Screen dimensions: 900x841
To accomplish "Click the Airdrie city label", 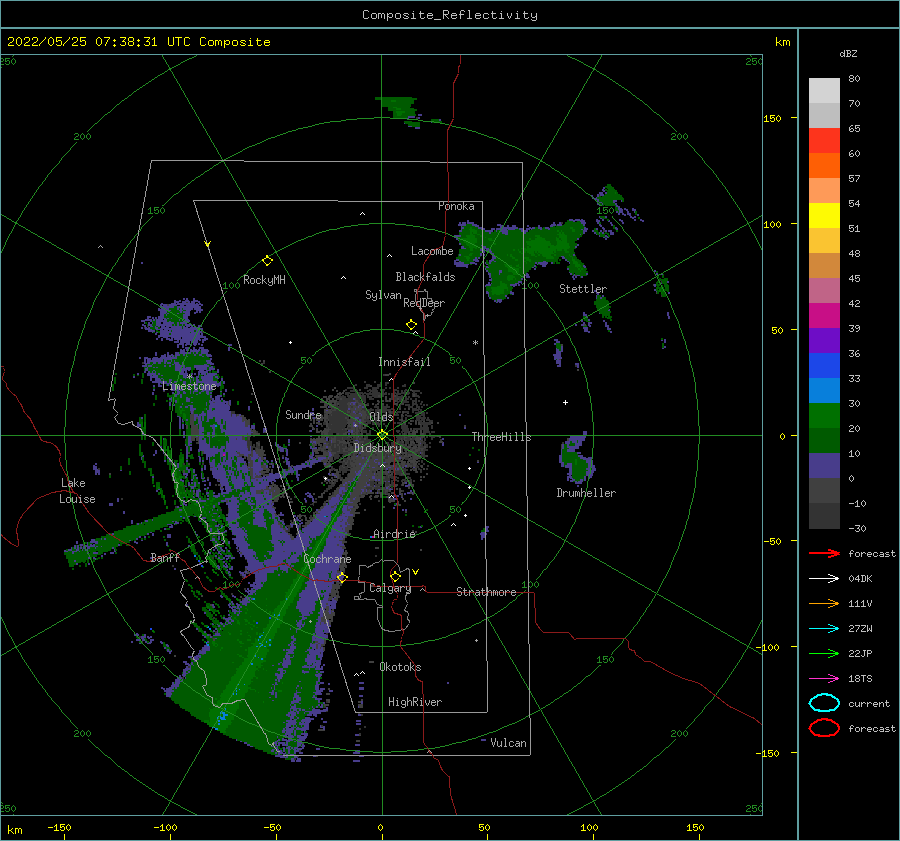I will point(394,534).
